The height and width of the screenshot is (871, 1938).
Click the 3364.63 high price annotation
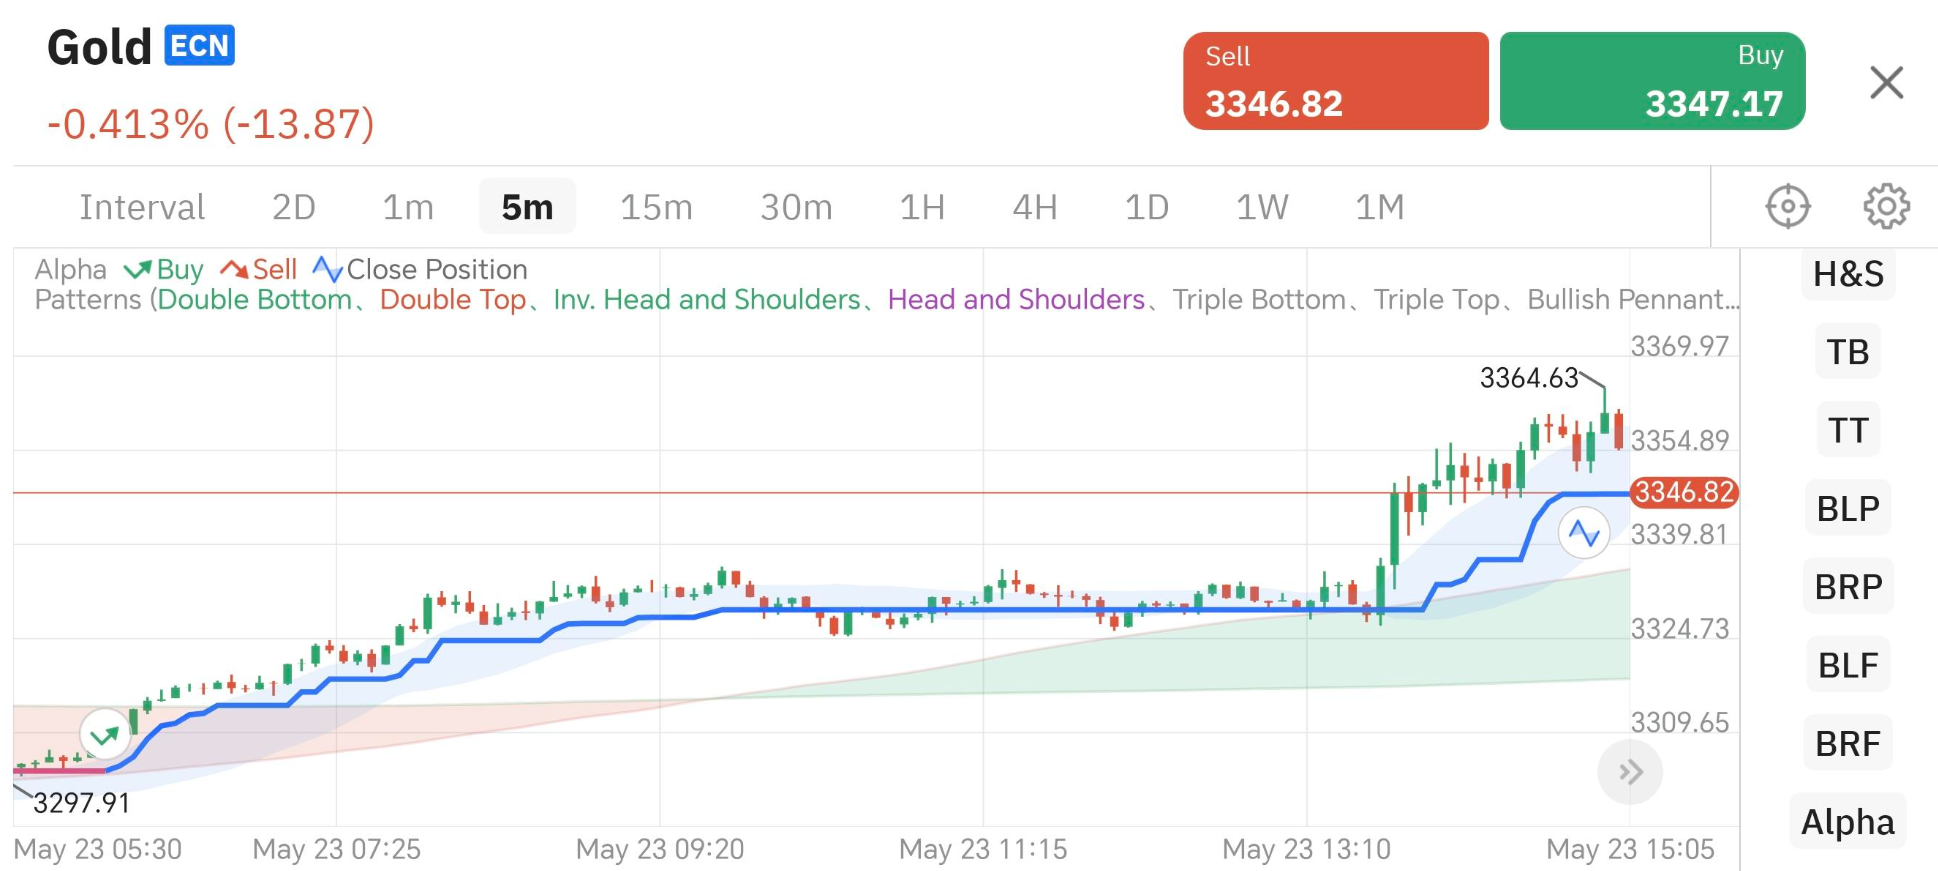coord(1528,378)
